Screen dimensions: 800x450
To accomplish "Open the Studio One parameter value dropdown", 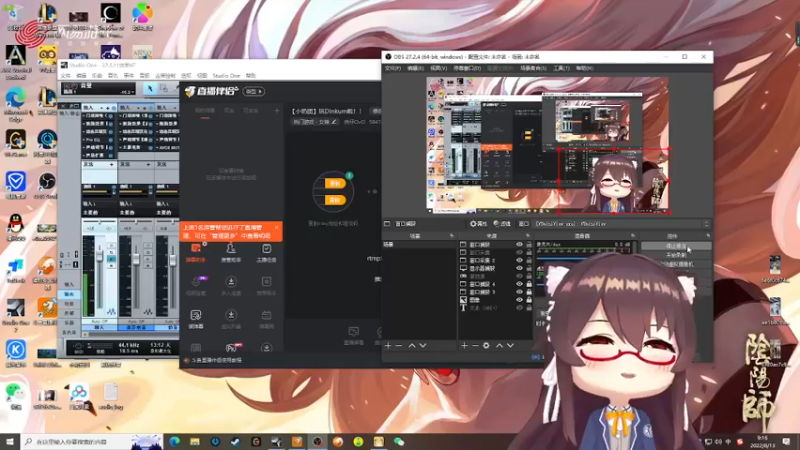I will (x=134, y=92).
